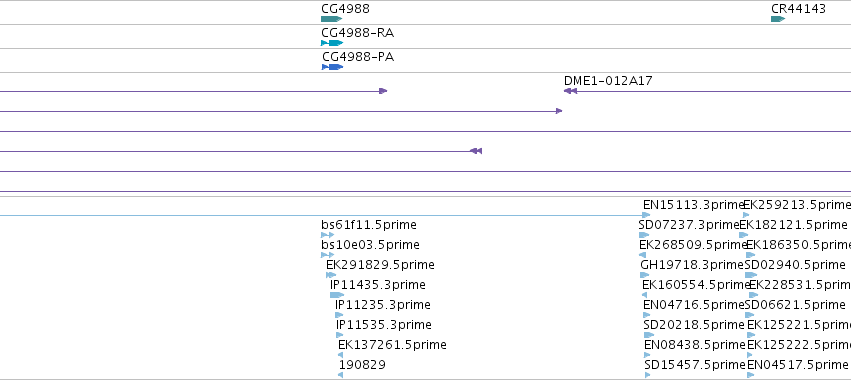Select the CG4988-RA transcript glyph
Image resolution: width=851 pixels, height=380 pixels.
332,43
